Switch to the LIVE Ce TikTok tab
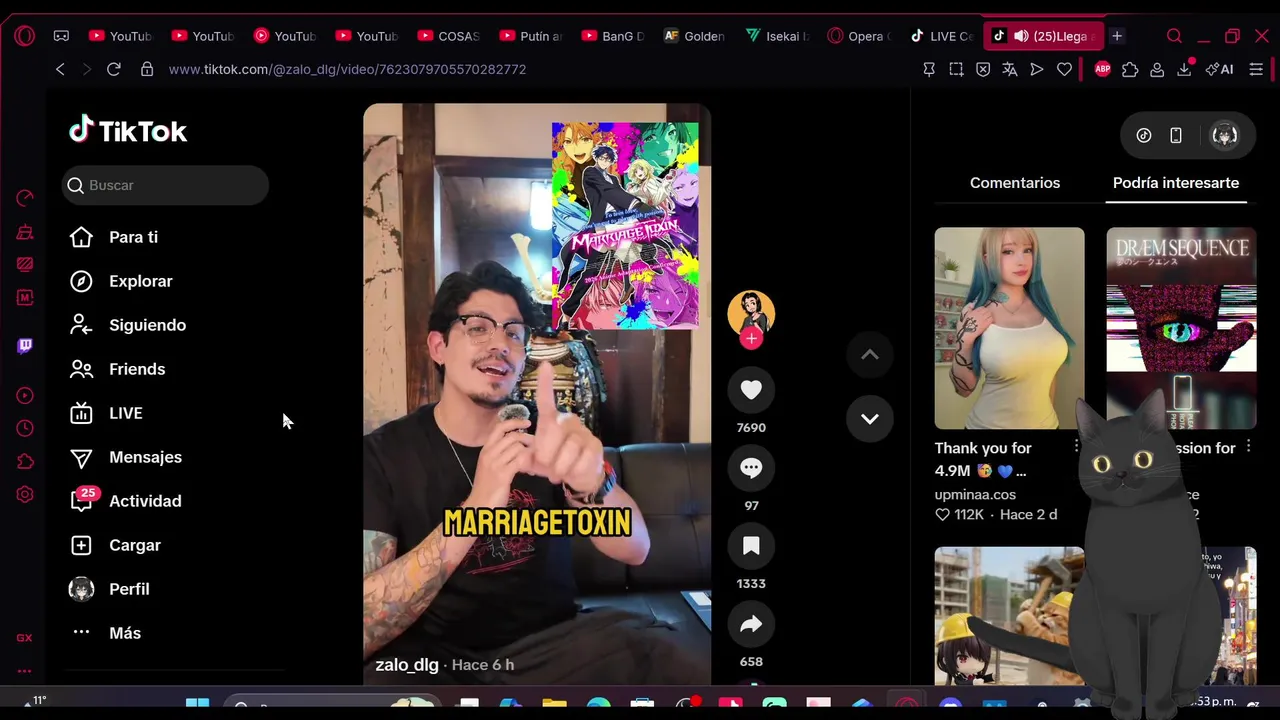The width and height of the screenshot is (1280, 720). click(940, 36)
